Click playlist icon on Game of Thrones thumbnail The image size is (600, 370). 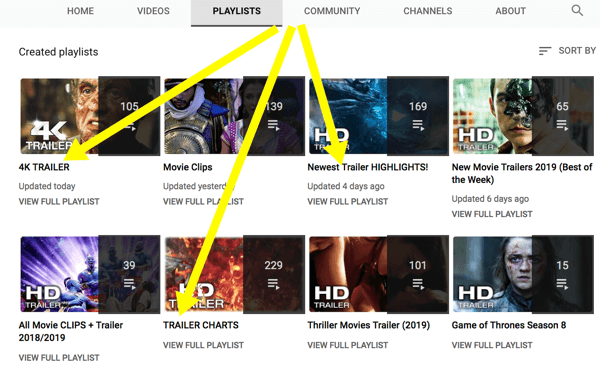pos(562,284)
